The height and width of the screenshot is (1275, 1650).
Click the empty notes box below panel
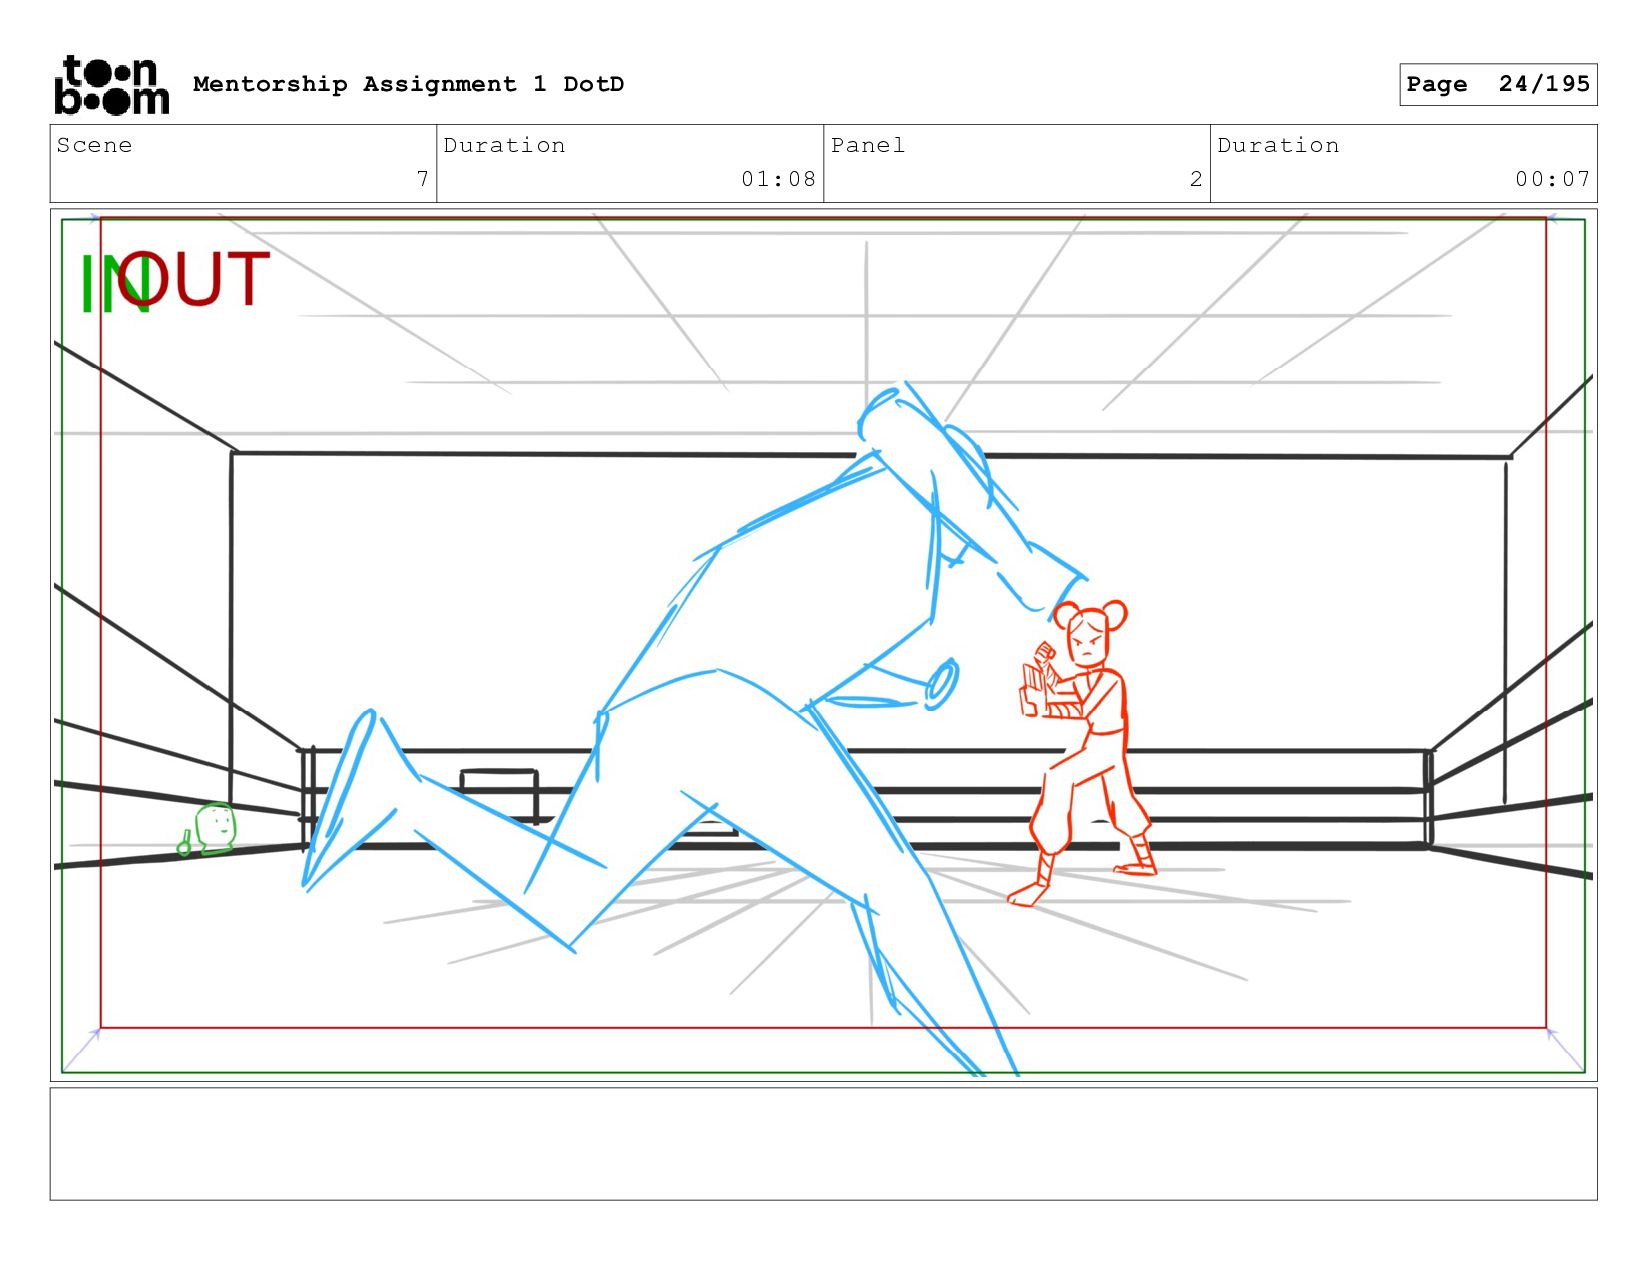click(823, 1144)
